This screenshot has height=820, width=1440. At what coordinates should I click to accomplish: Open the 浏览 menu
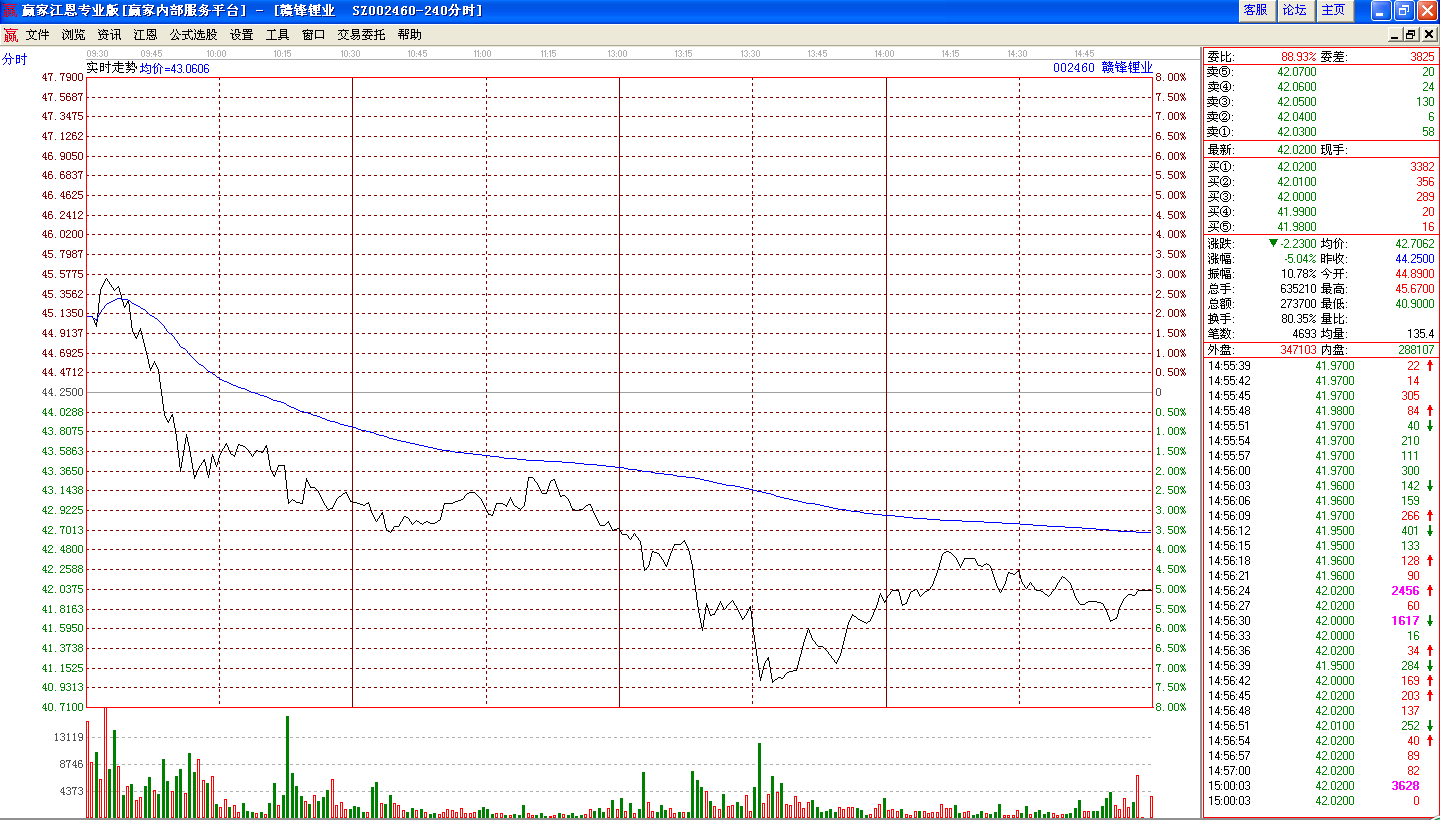coord(74,34)
